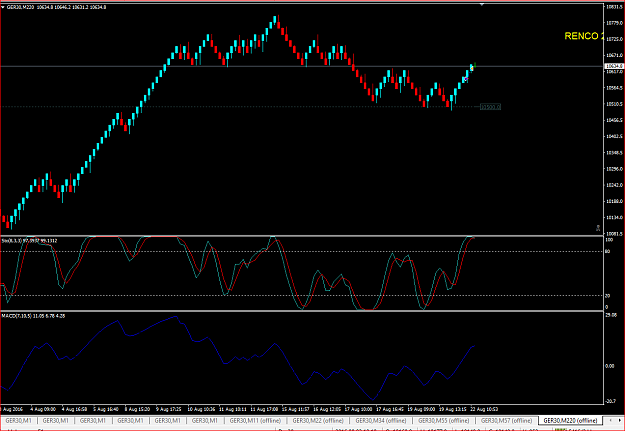Click the purple marker on the rising candles
The width and height of the screenshot is (625, 431).
[465, 79]
